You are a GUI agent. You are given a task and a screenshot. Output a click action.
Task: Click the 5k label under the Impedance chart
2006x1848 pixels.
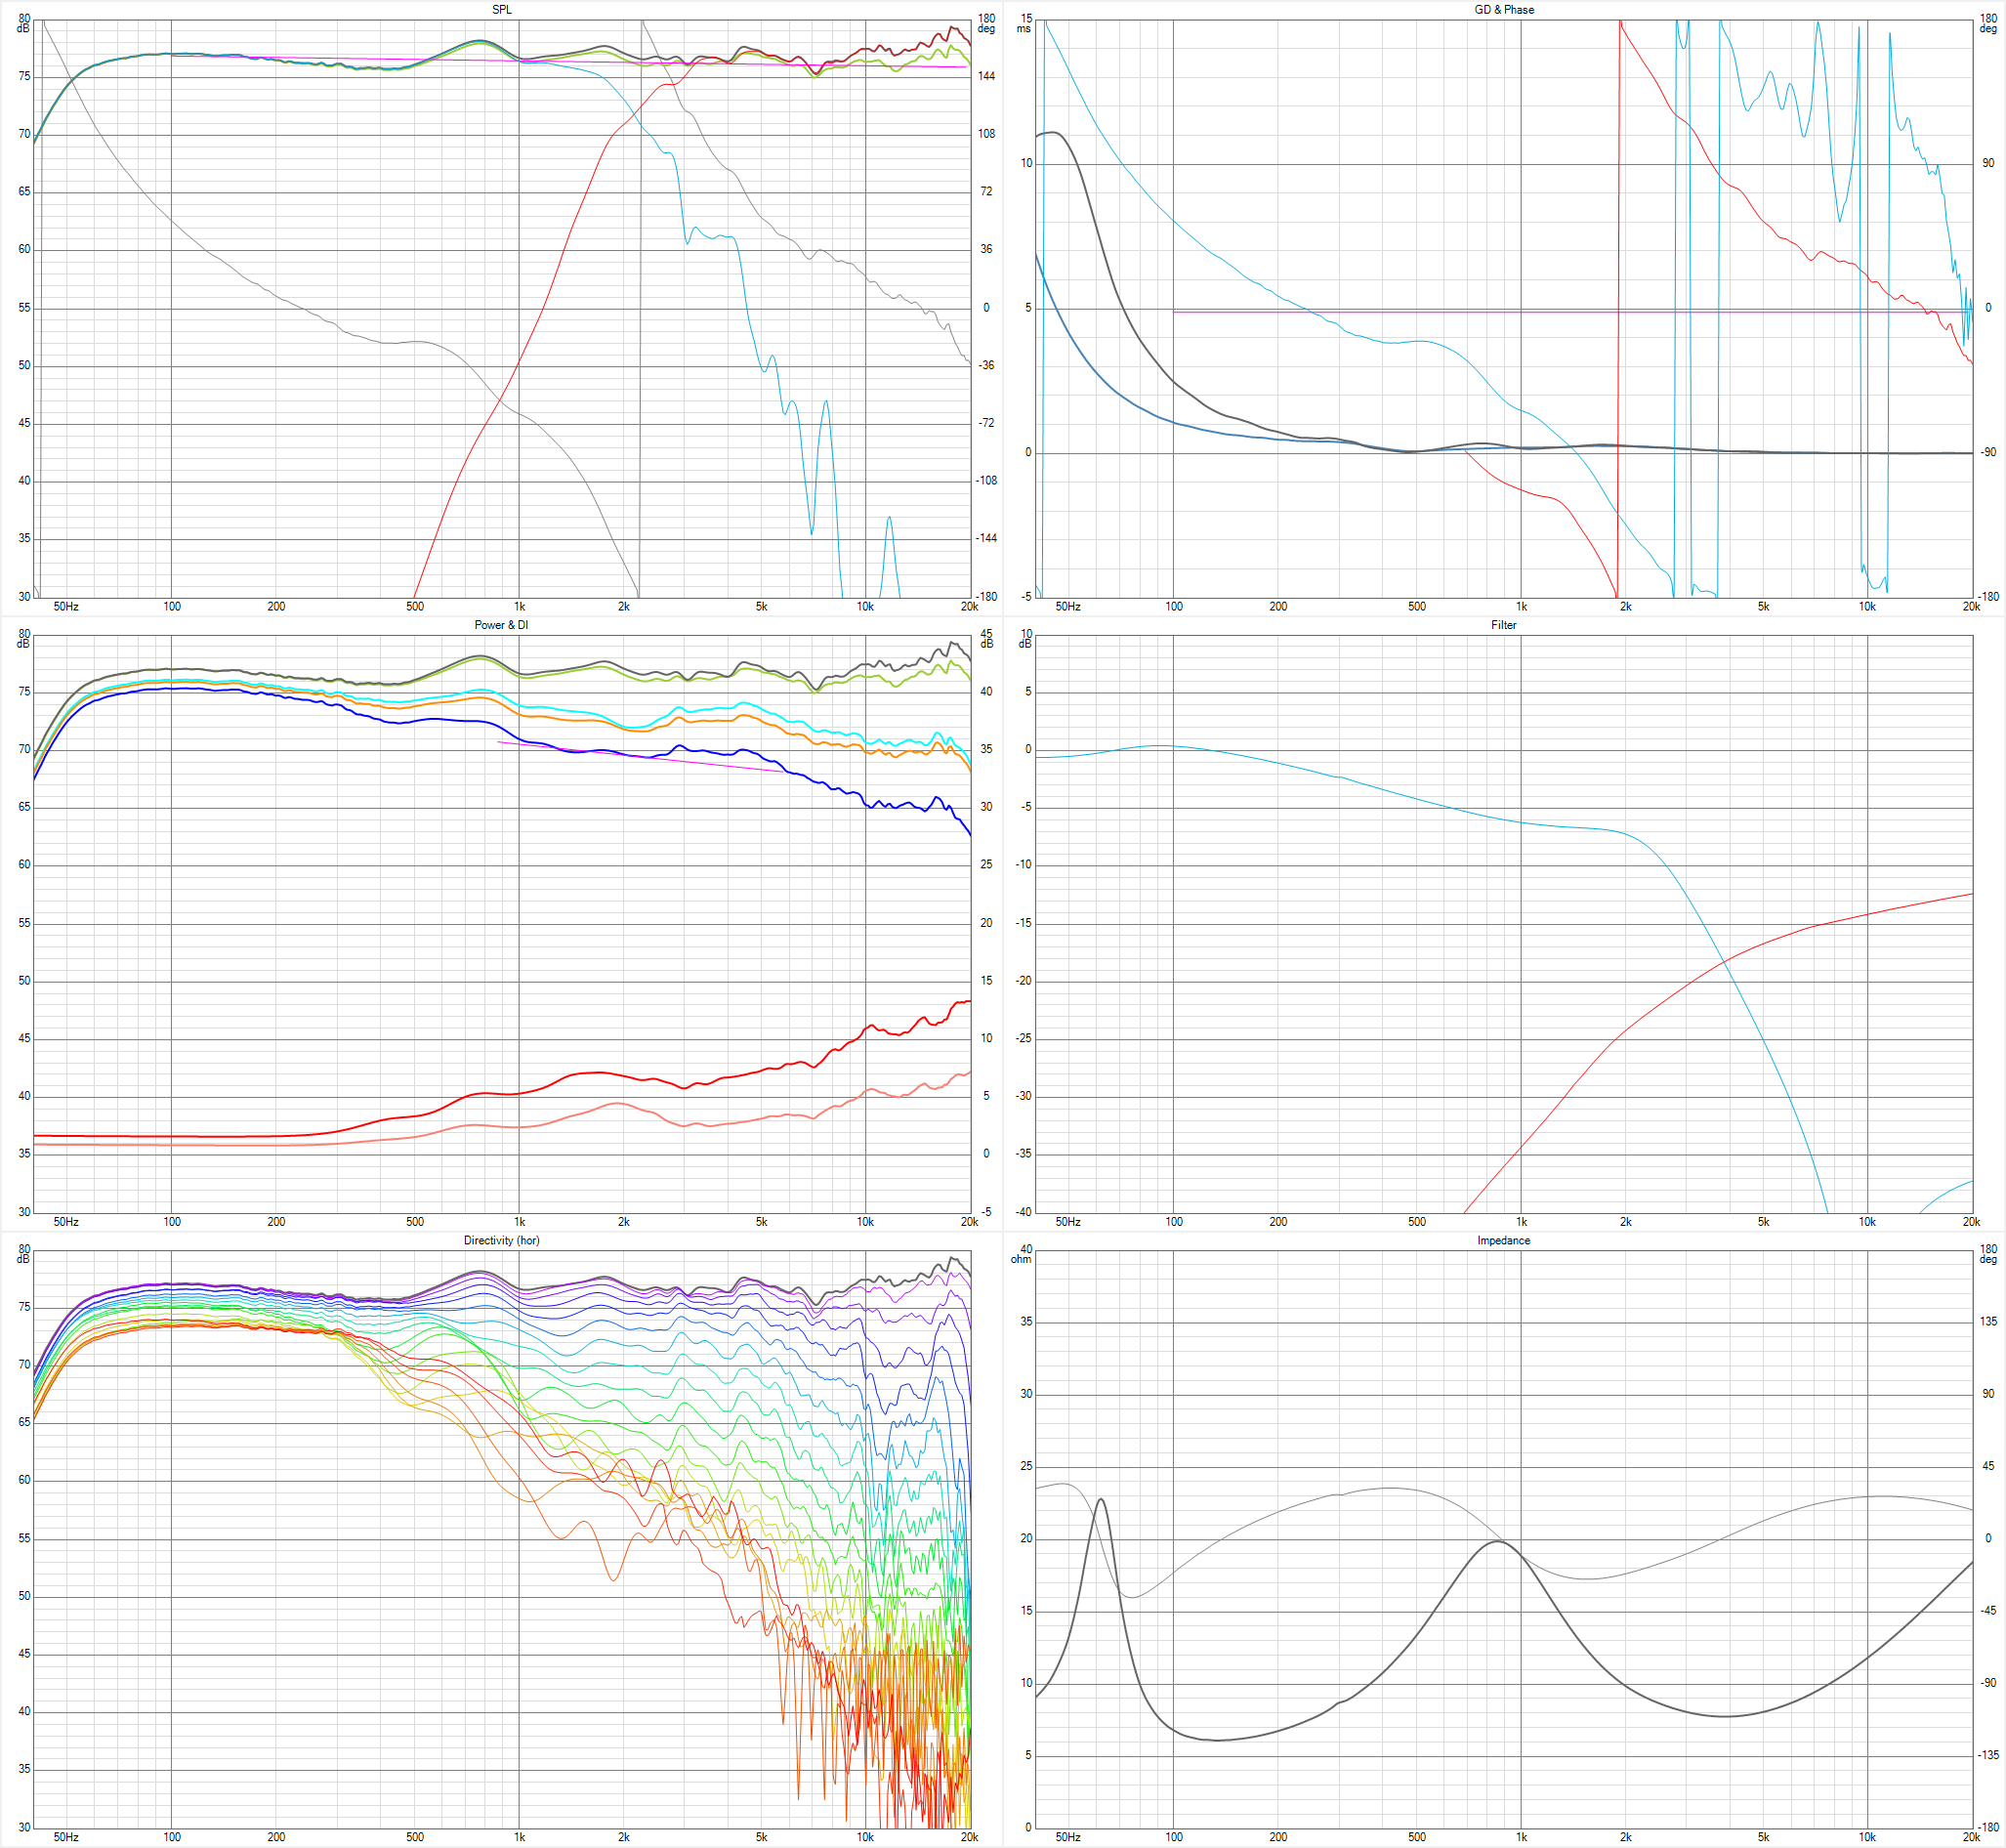pyautogui.click(x=1763, y=1837)
